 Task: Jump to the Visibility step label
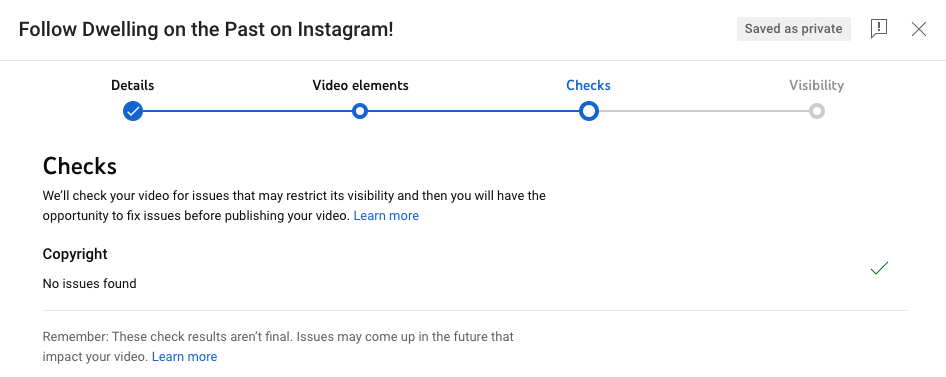[x=816, y=86]
